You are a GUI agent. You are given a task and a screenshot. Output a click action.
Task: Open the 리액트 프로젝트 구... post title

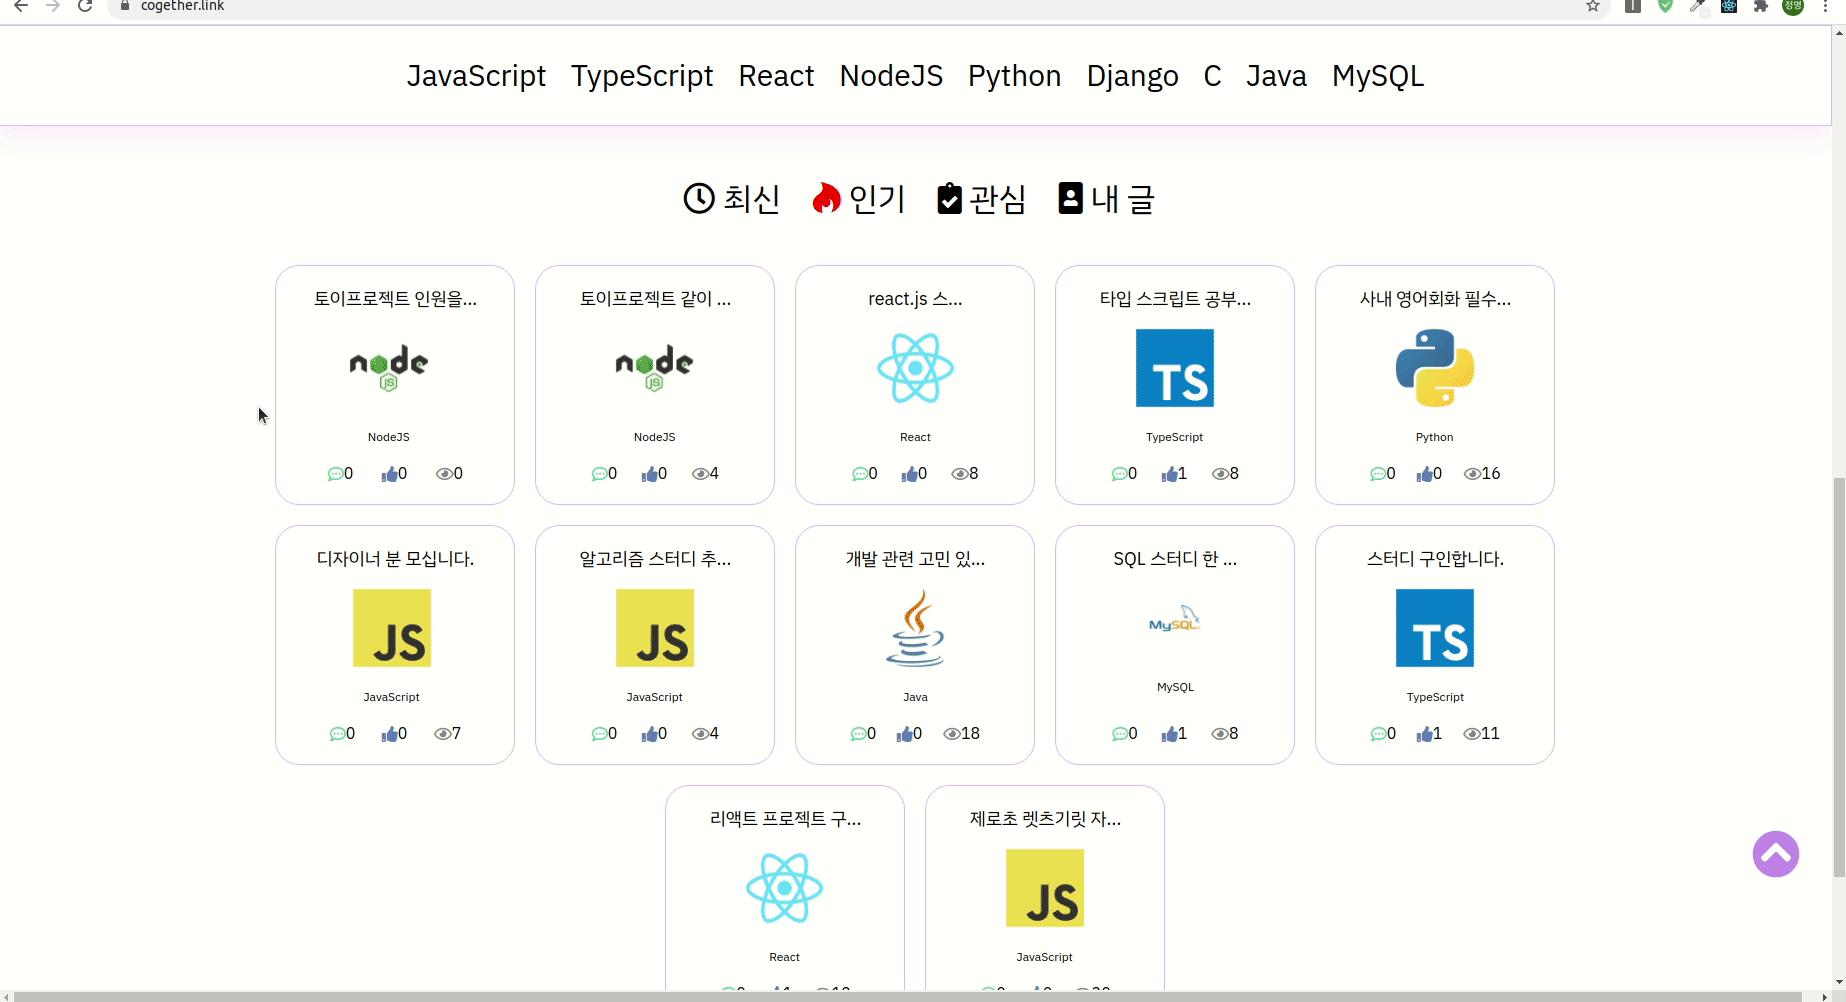click(x=785, y=819)
